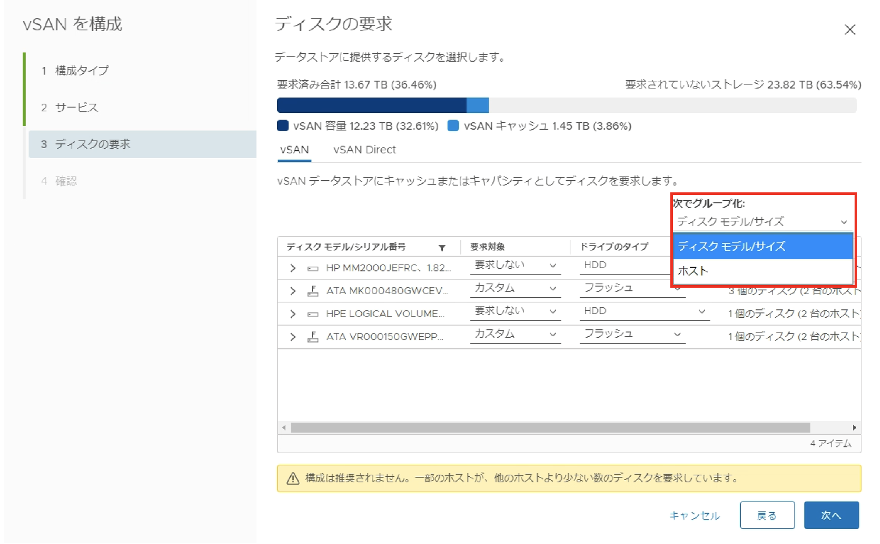Select ホスト option in group-by list
The height and width of the screenshot is (544, 880).
click(x=762, y=271)
